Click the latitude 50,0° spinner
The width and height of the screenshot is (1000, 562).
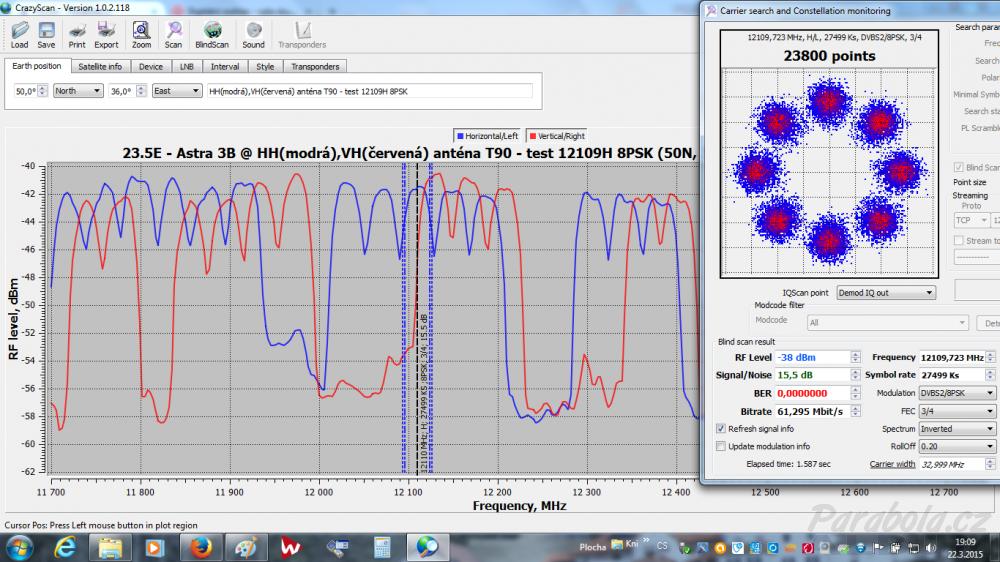(42, 91)
